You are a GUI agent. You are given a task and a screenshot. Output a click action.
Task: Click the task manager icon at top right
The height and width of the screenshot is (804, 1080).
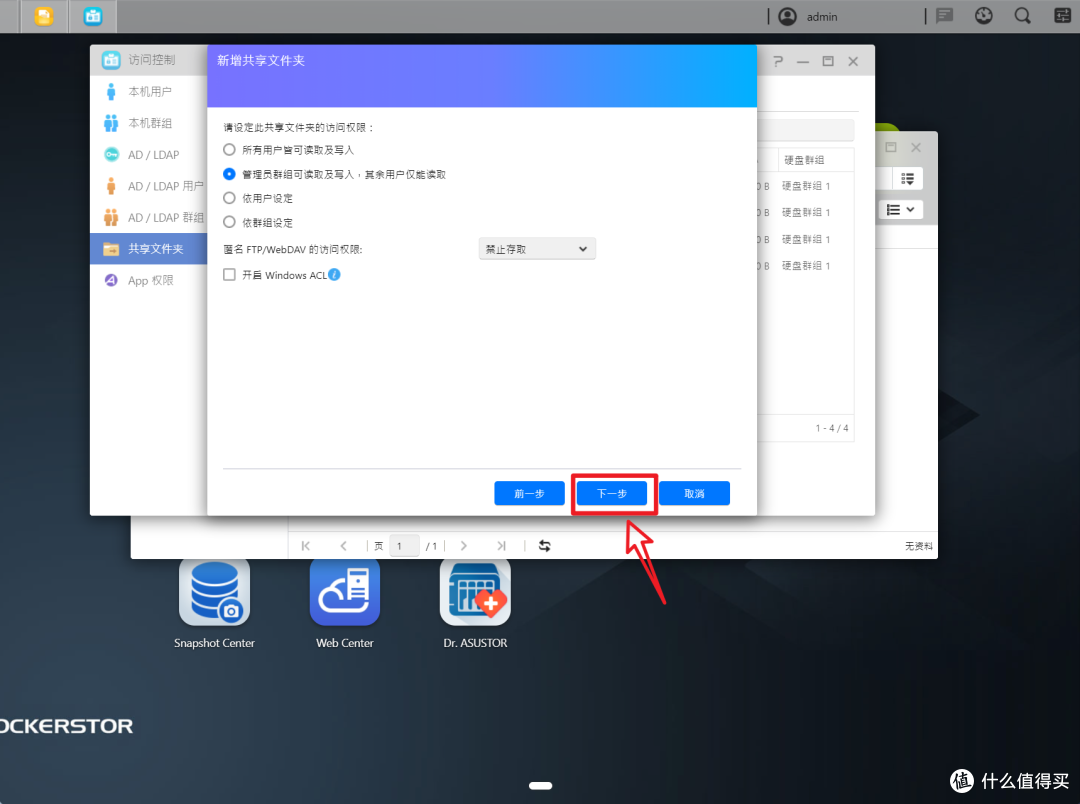pyautogui.click(x=1062, y=16)
